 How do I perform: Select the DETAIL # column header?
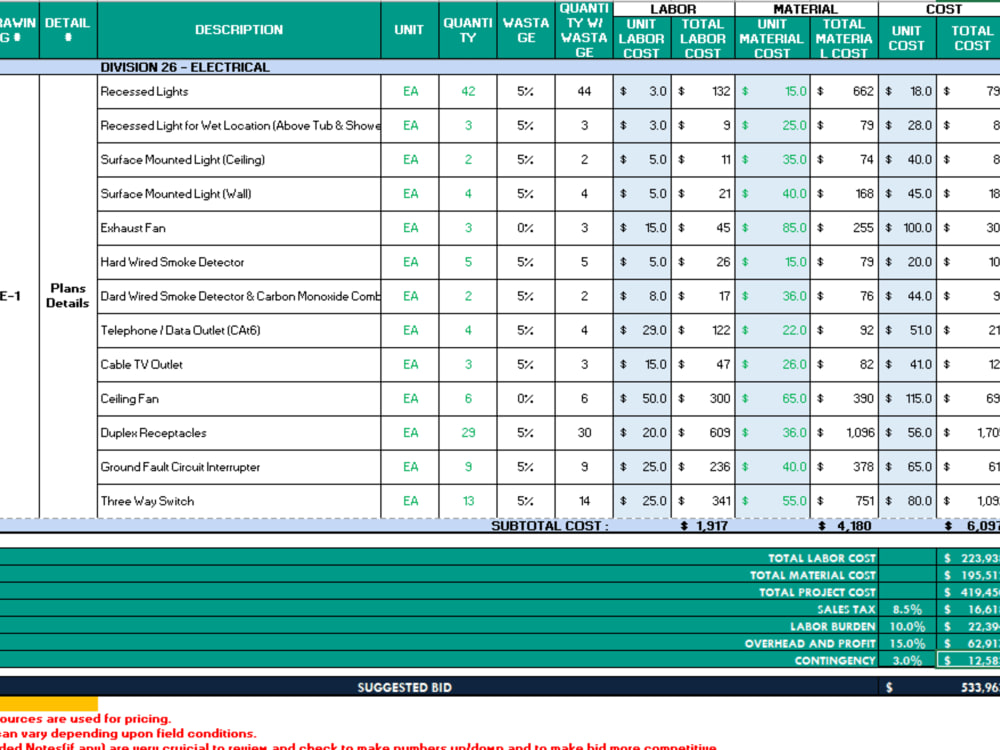(x=68, y=30)
